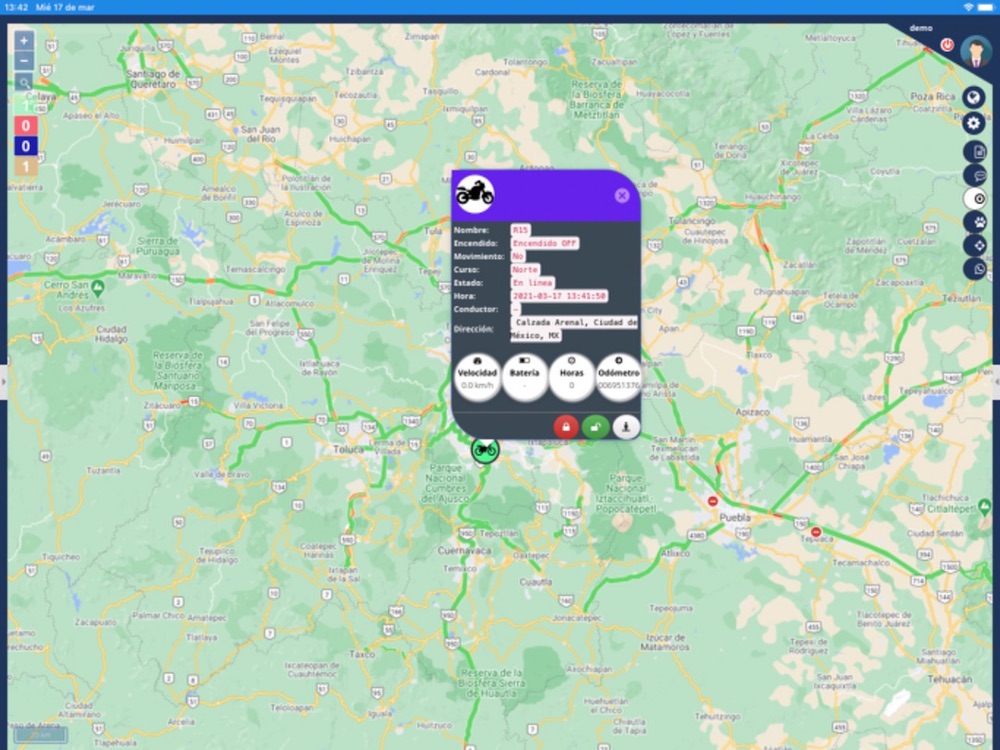The width and height of the screenshot is (1000, 750).
Task: Click the map scale bar
Action: click(41, 735)
